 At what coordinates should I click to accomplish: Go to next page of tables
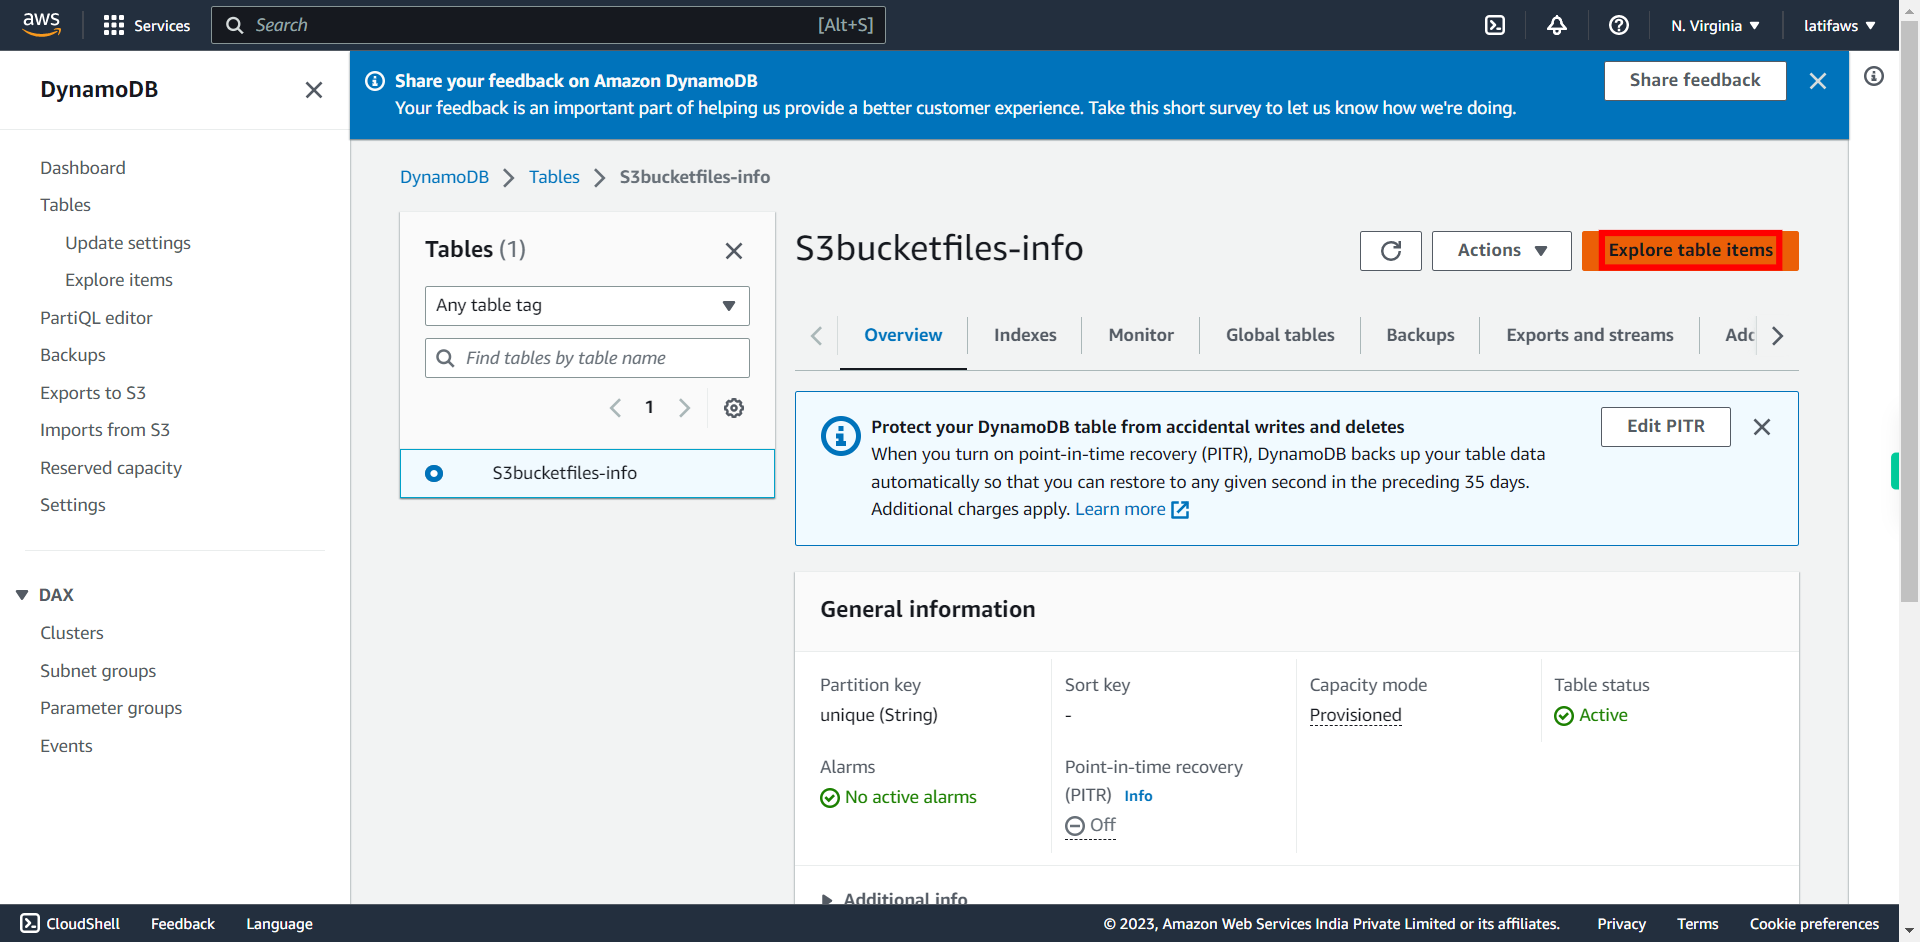[x=685, y=408]
